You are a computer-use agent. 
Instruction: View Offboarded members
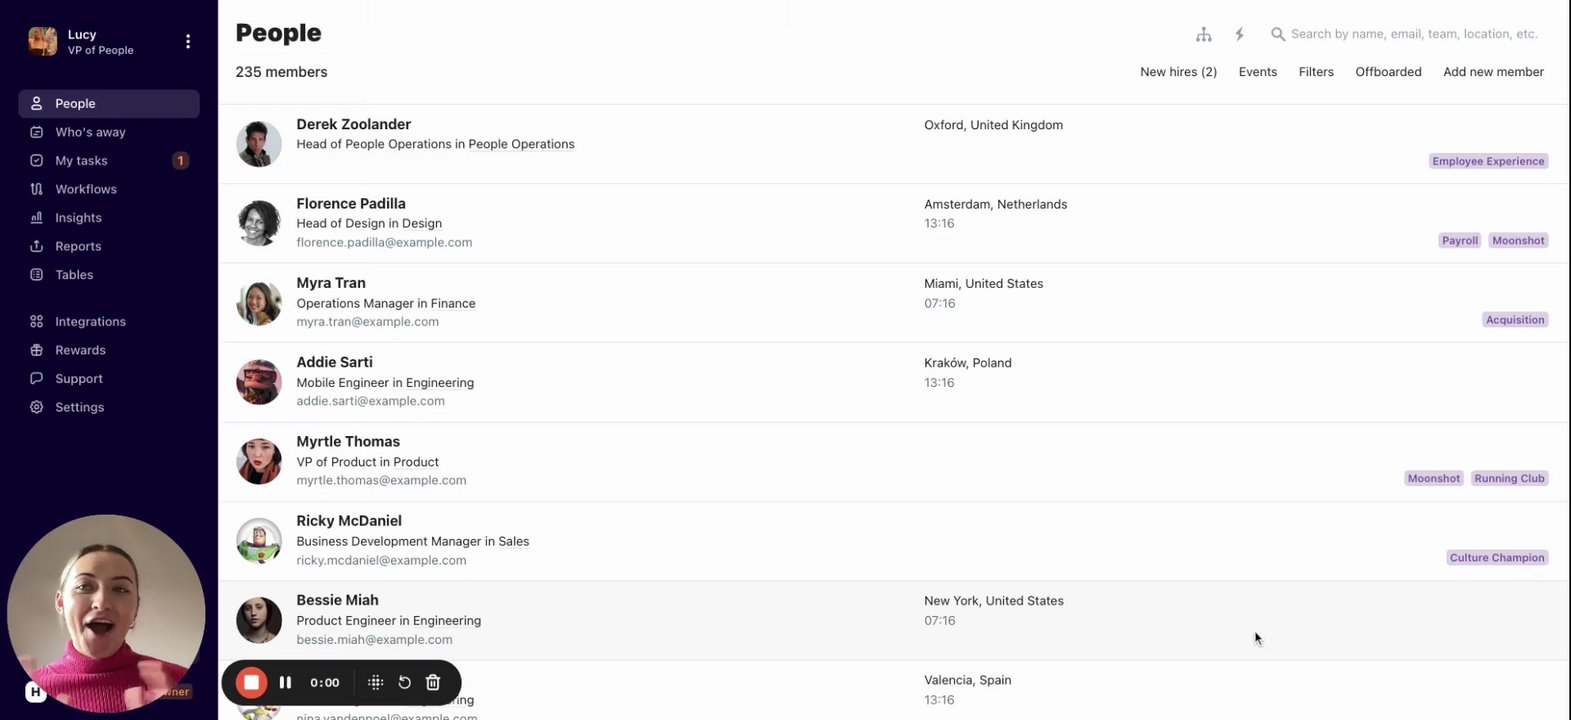(x=1388, y=72)
